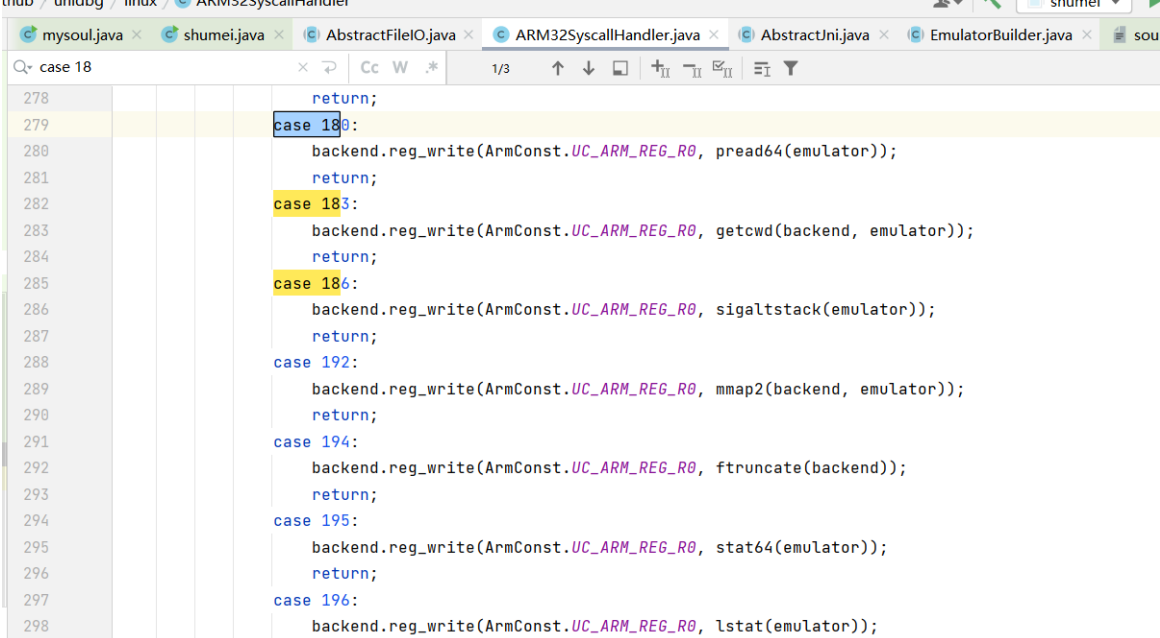The image size is (1160, 638).
Task: Click unselect occurrence icon
Action: click(692, 69)
